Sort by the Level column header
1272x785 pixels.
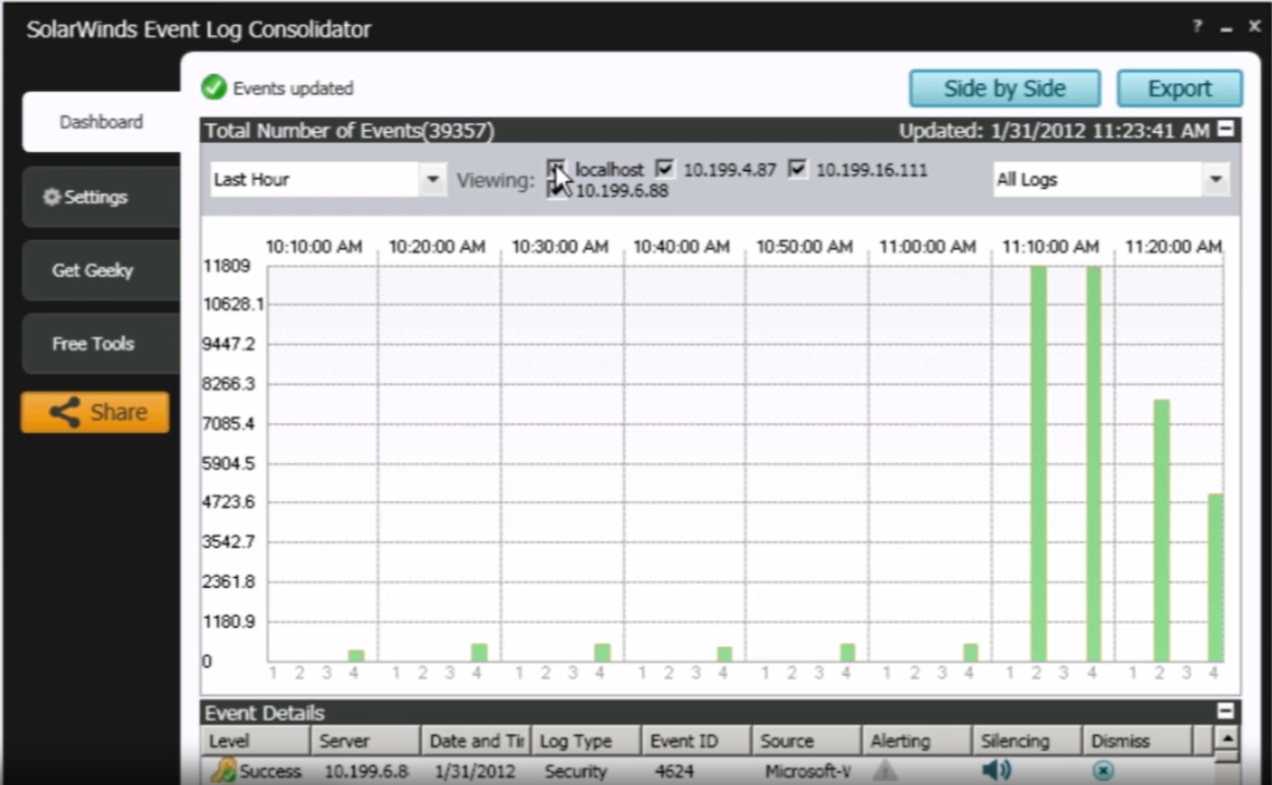(255, 741)
